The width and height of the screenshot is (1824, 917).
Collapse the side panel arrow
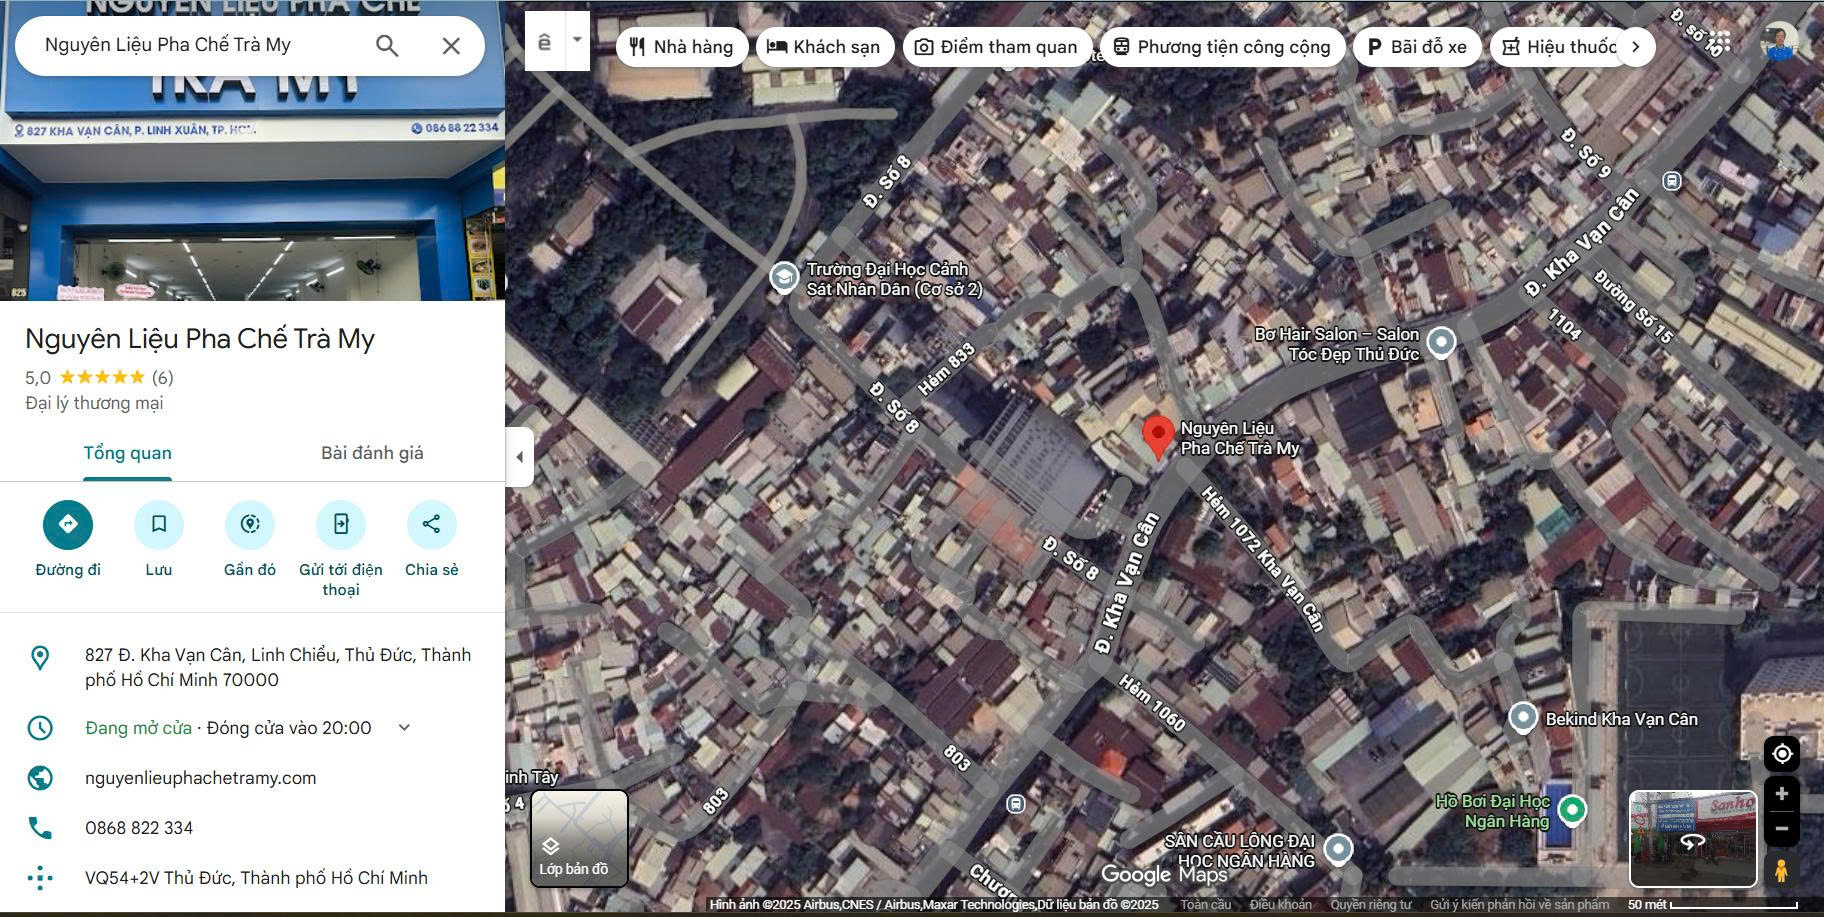click(x=519, y=457)
